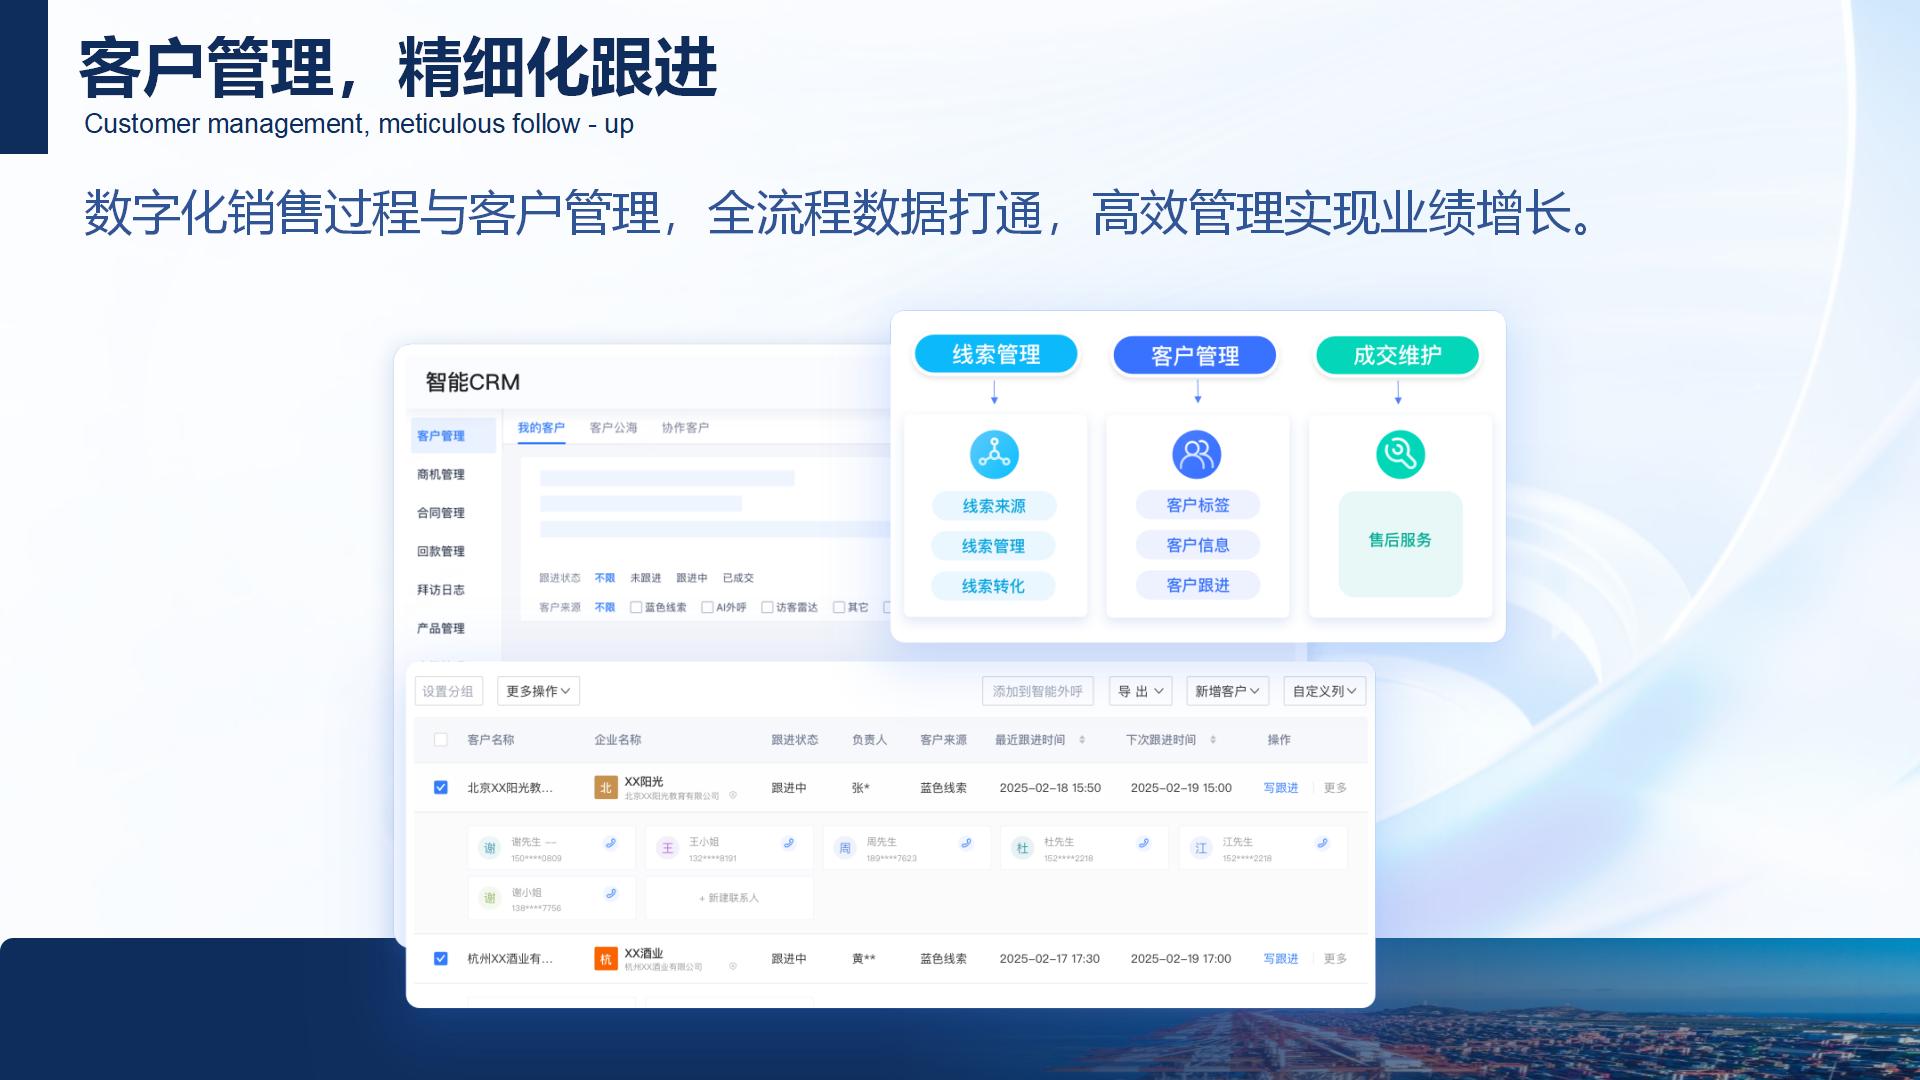Click phone icon next to 杜先生
This screenshot has height=1080, width=1920.
[x=1144, y=843]
